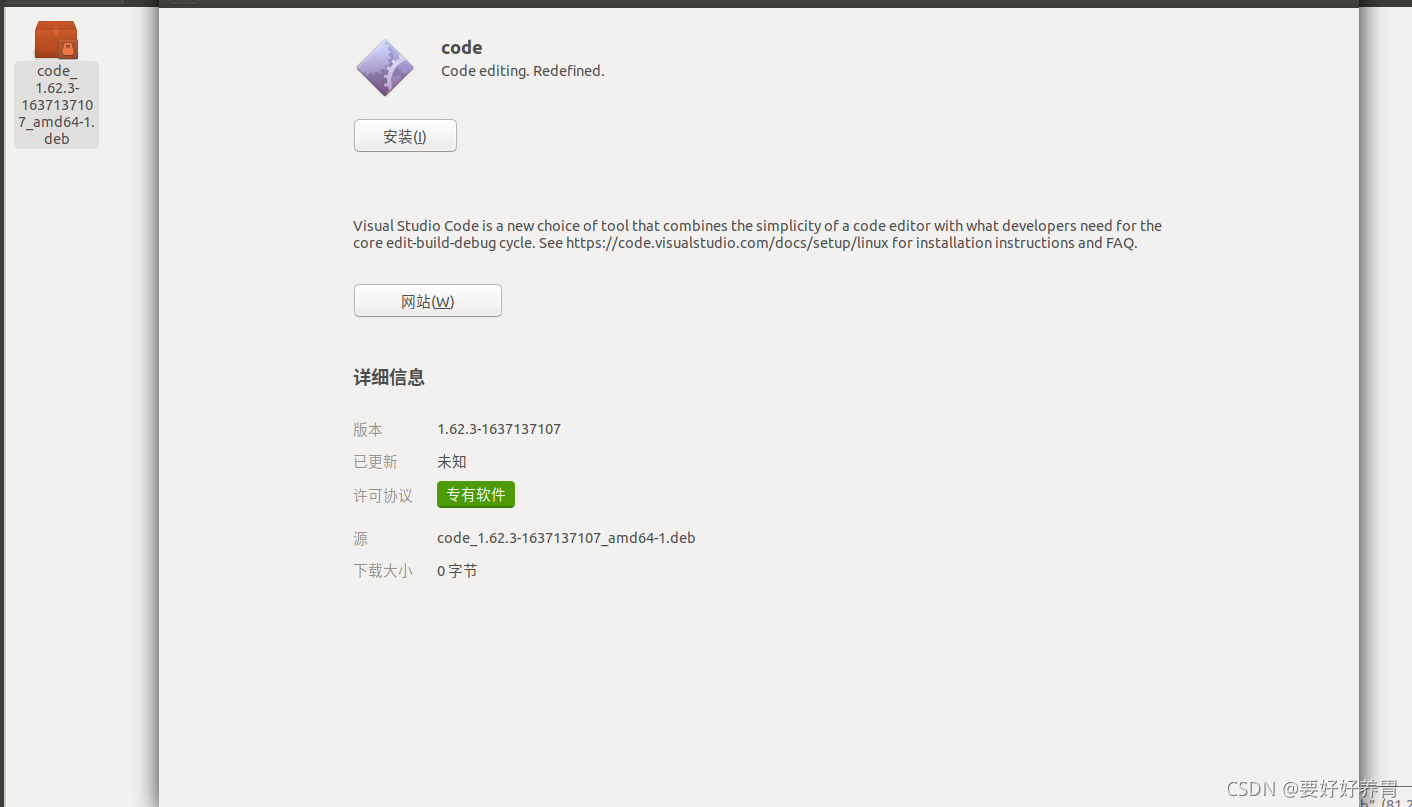
Task: Click the 已更新 label
Action: (x=375, y=462)
